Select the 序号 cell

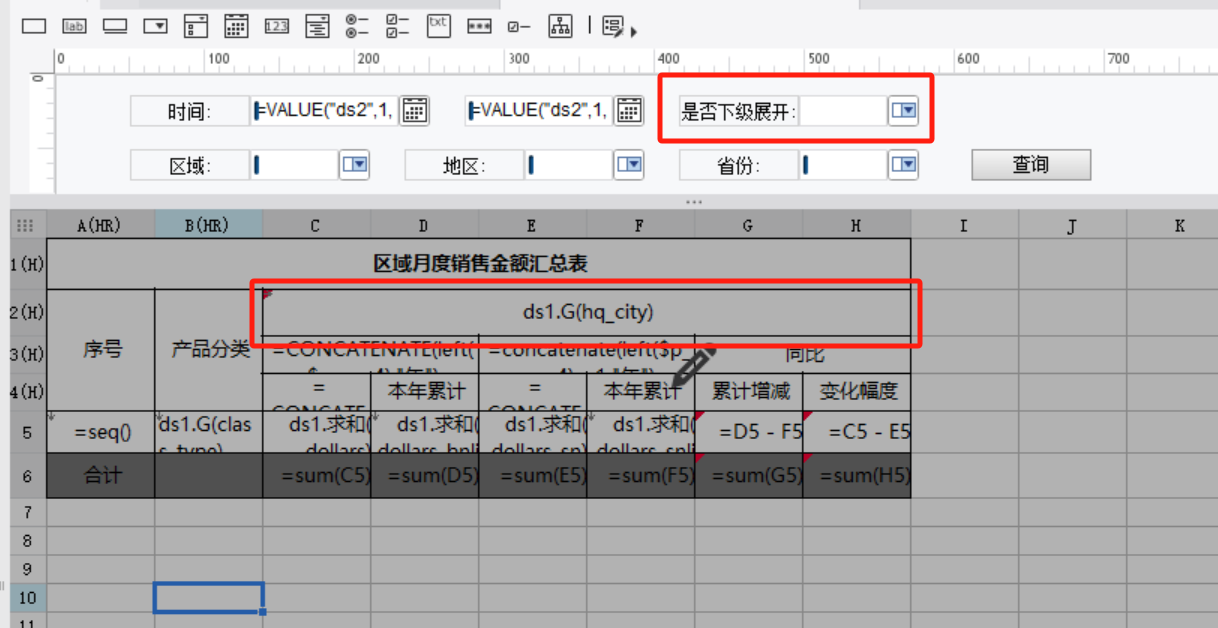coord(101,350)
